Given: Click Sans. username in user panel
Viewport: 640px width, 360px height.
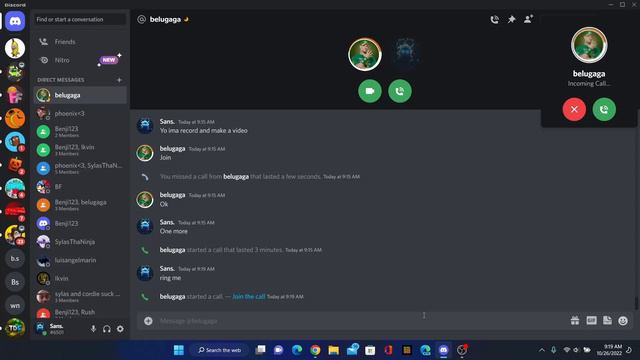Looking at the screenshot, I should [57, 326].
